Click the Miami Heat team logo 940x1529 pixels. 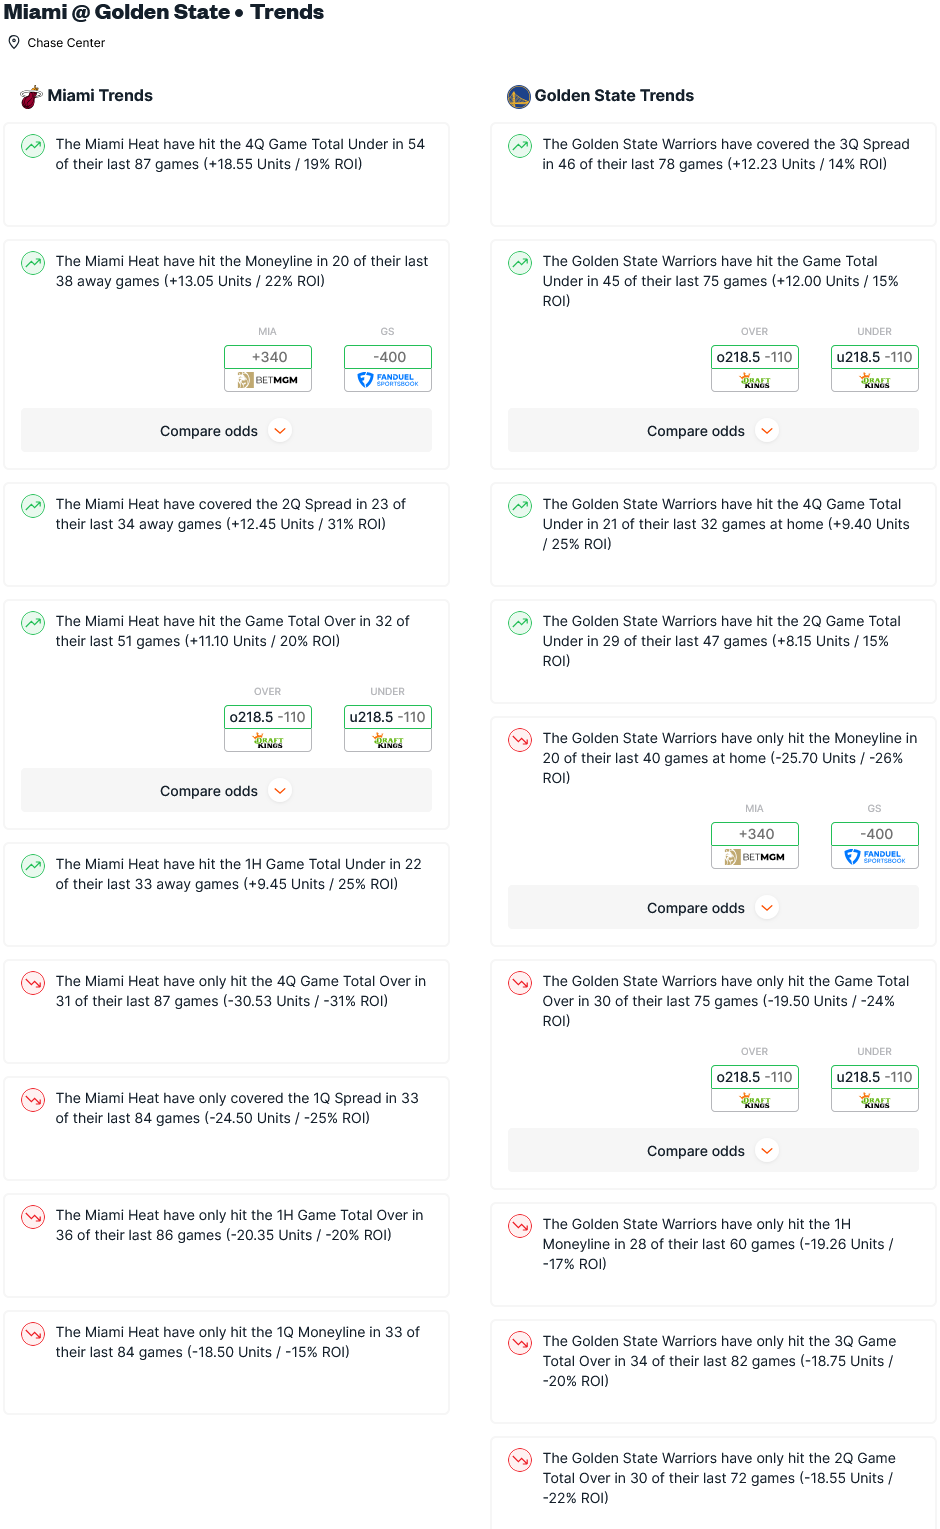pos(31,96)
